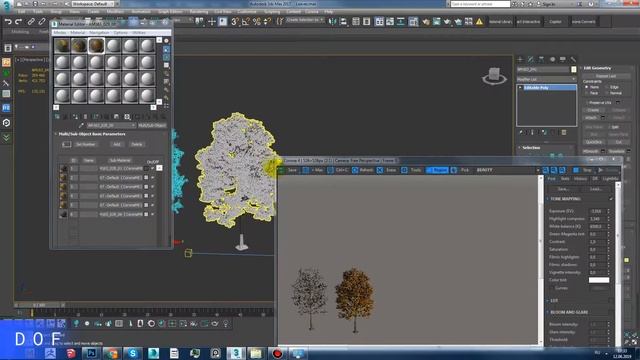Click Sample Type icon beside material slots
Viewport: 640px width, 360px height.
click(167, 41)
